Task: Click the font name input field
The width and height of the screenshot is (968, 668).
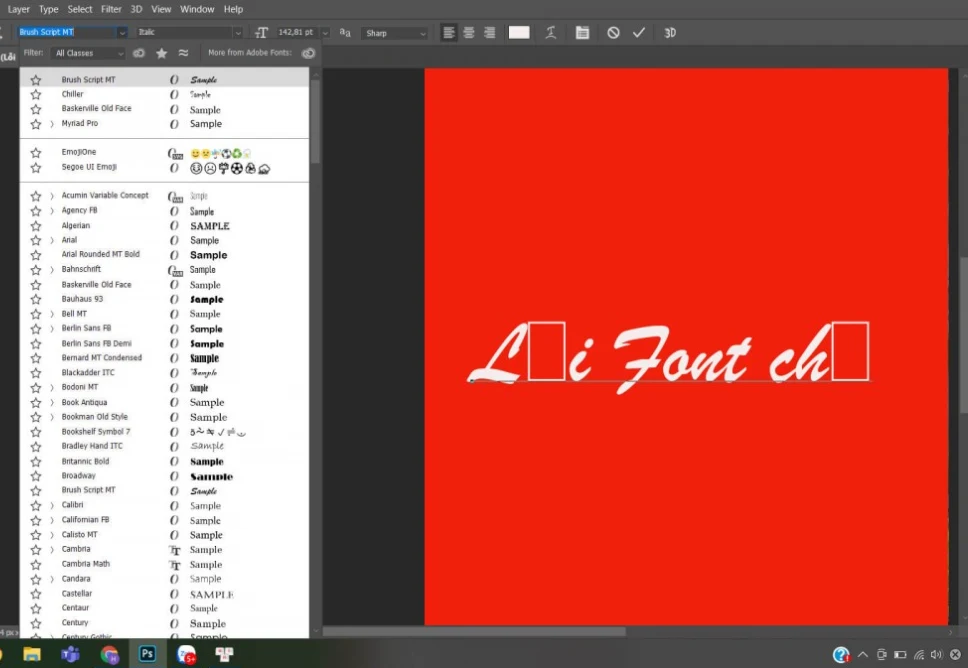Action: [x=67, y=32]
